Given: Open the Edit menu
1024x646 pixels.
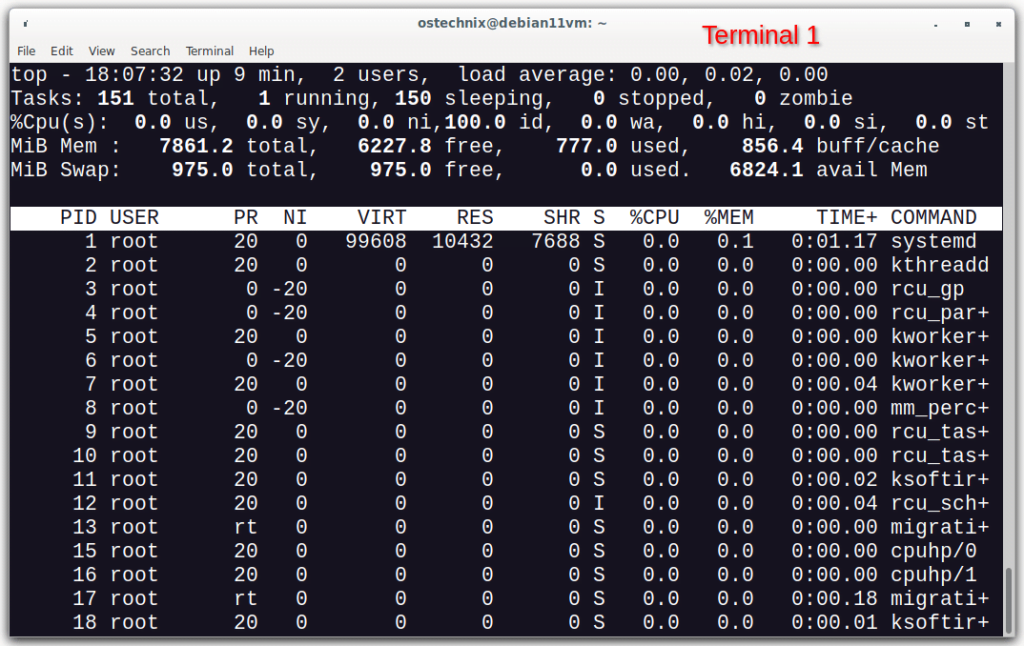Looking at the screenshot, I should coord(61,51).
